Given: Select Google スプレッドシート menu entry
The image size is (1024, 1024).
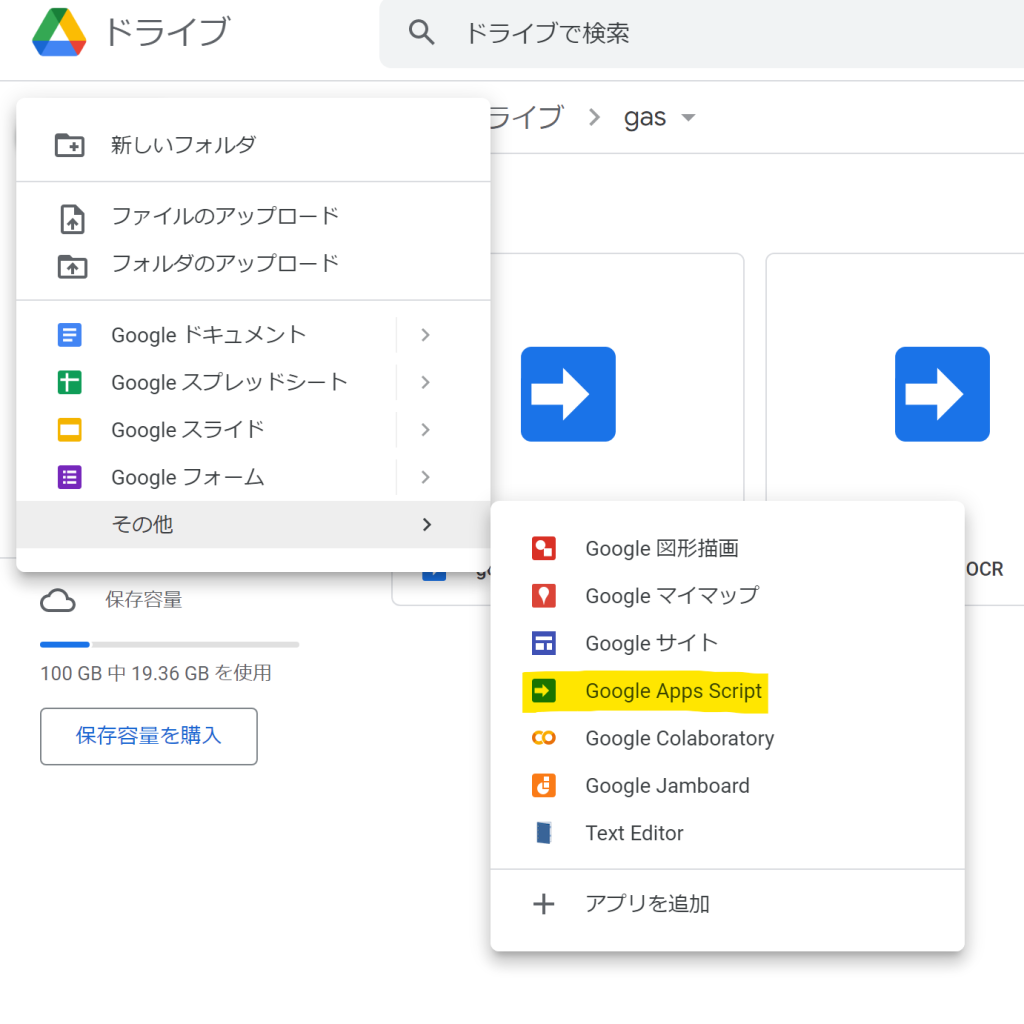Looking at the screenshot, I should 253,382.
